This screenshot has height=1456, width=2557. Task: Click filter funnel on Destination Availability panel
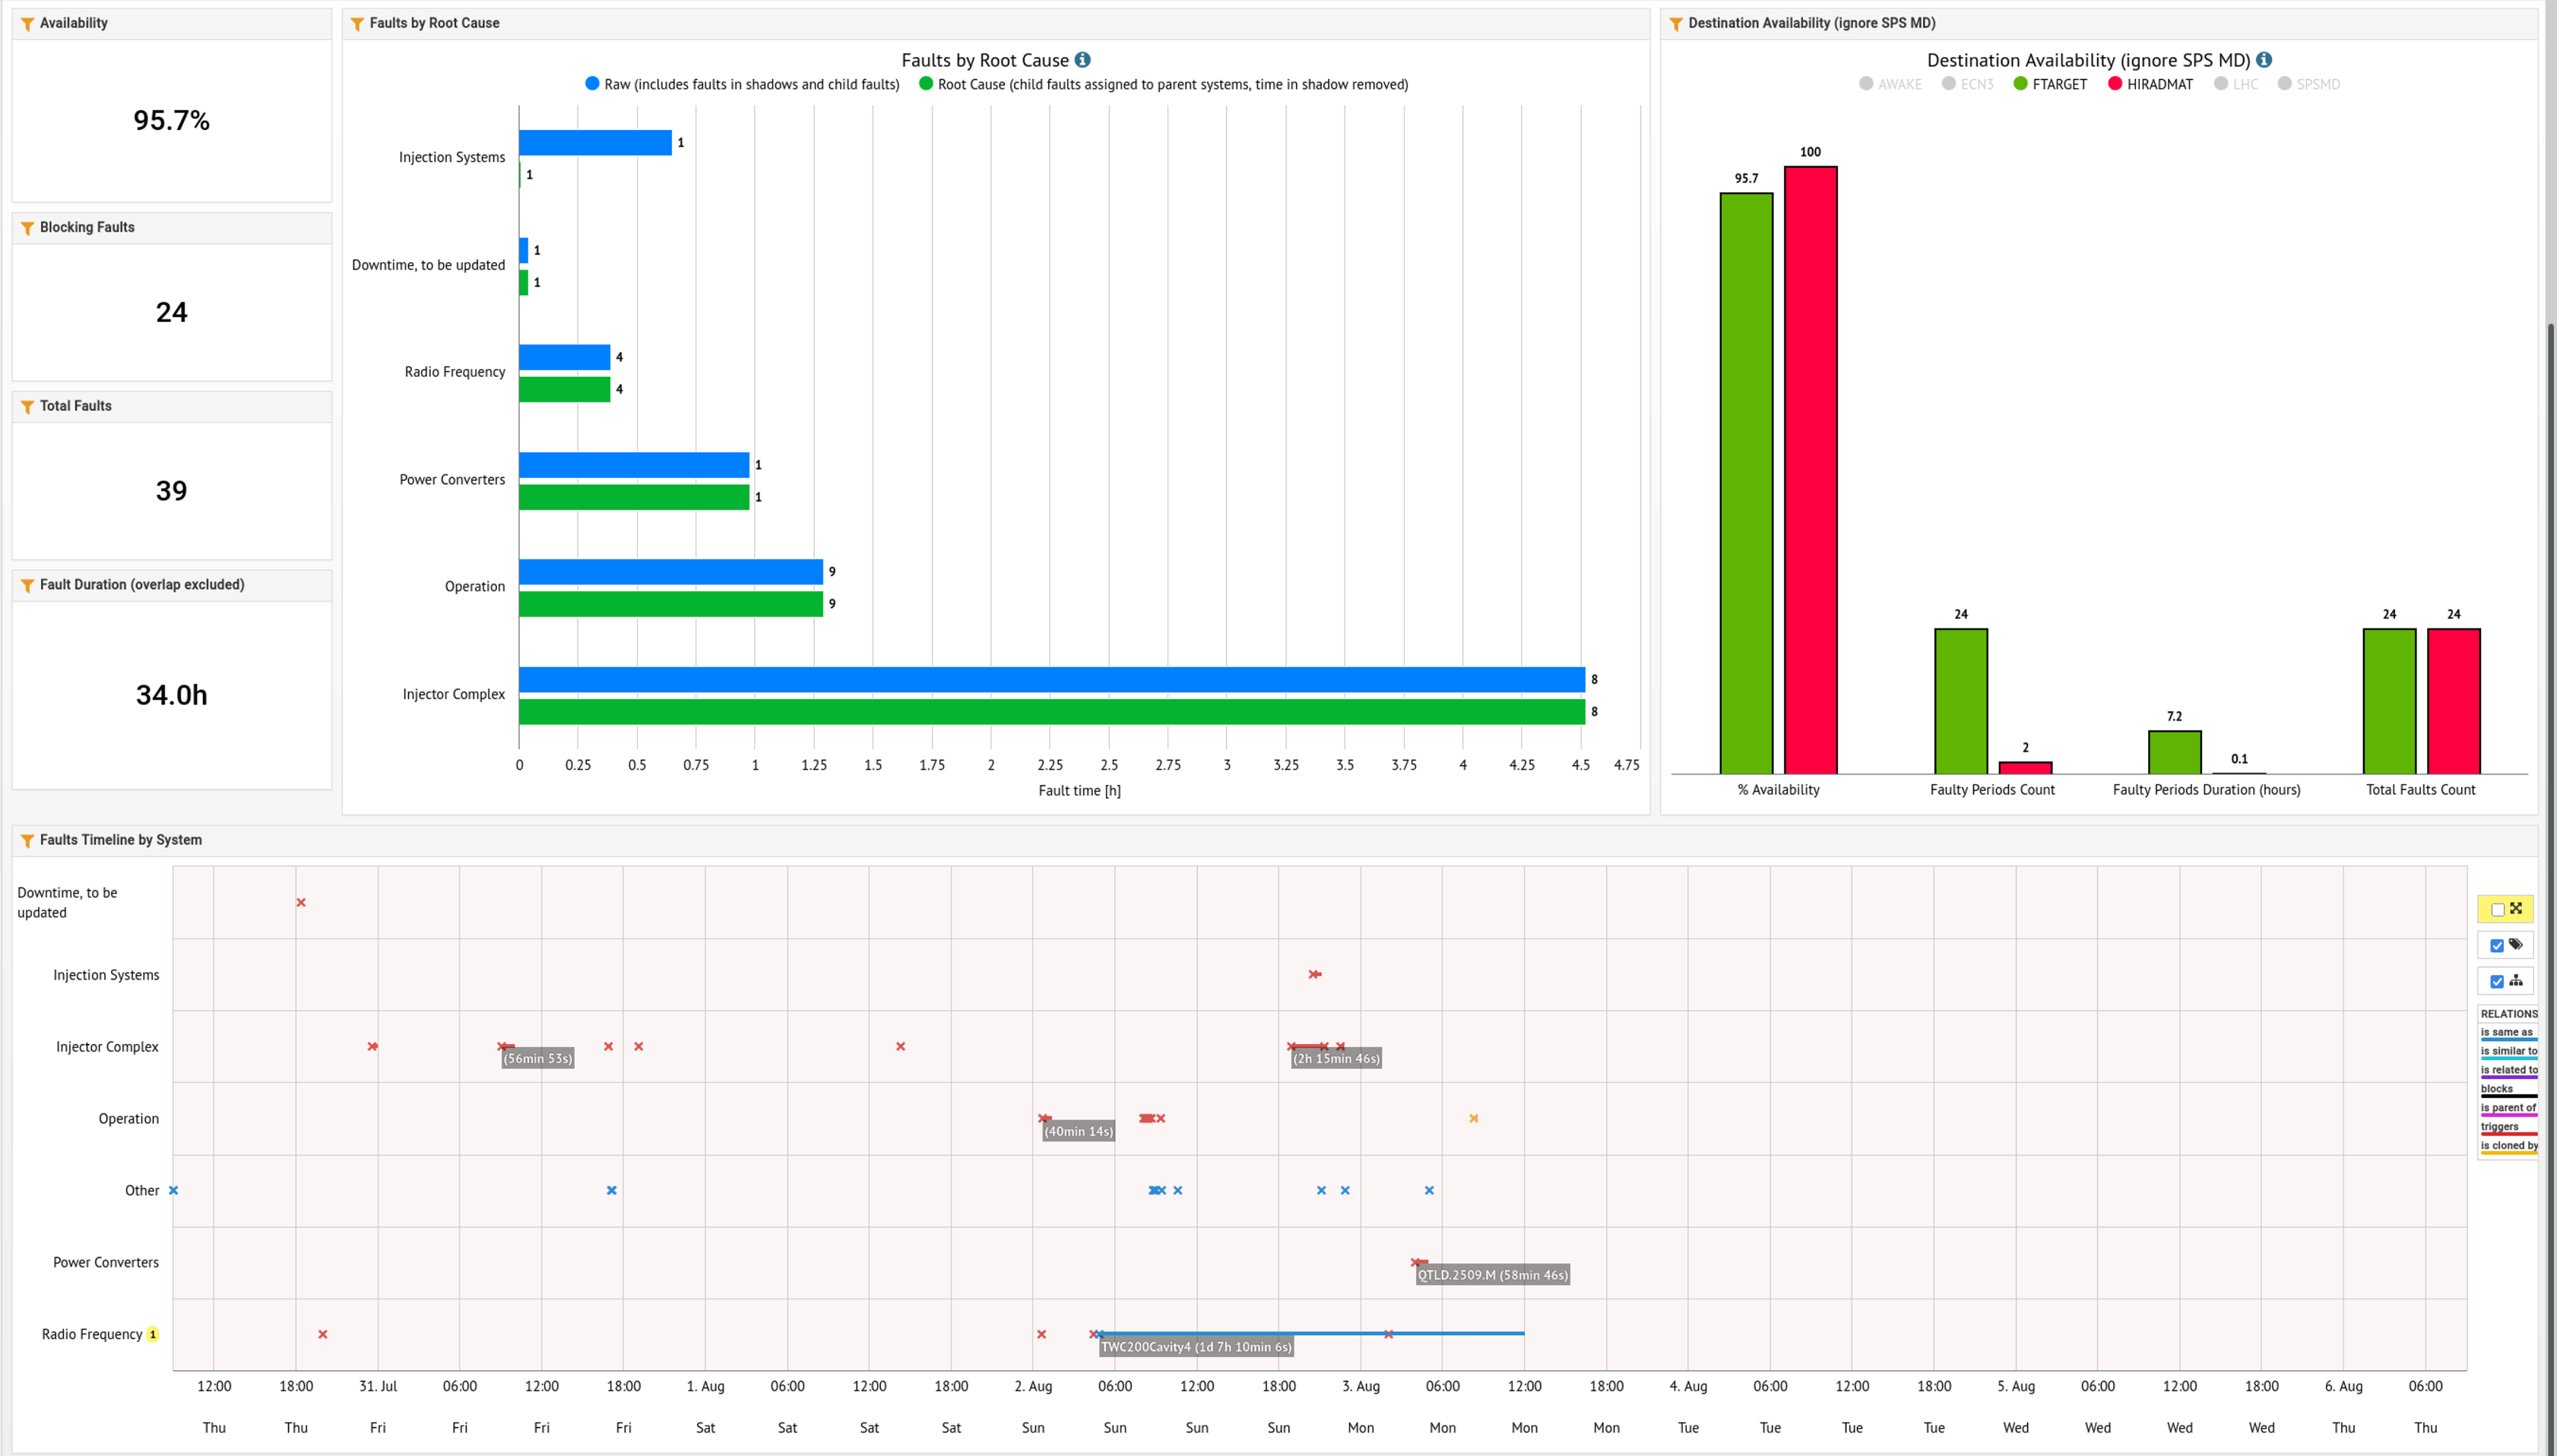(x=1676, y=24)
